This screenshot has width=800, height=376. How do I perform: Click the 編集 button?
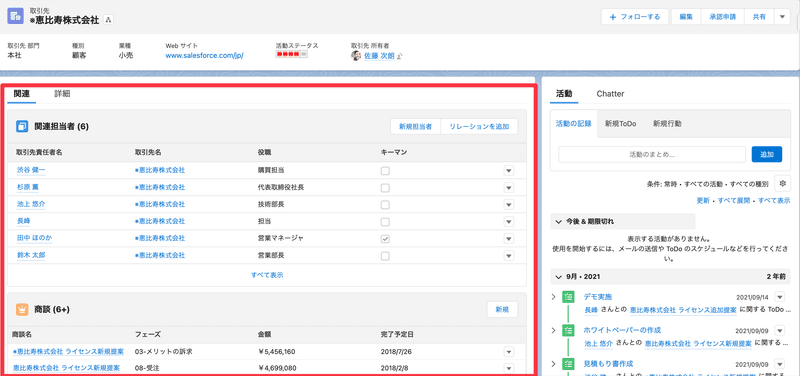coord(686,17)
